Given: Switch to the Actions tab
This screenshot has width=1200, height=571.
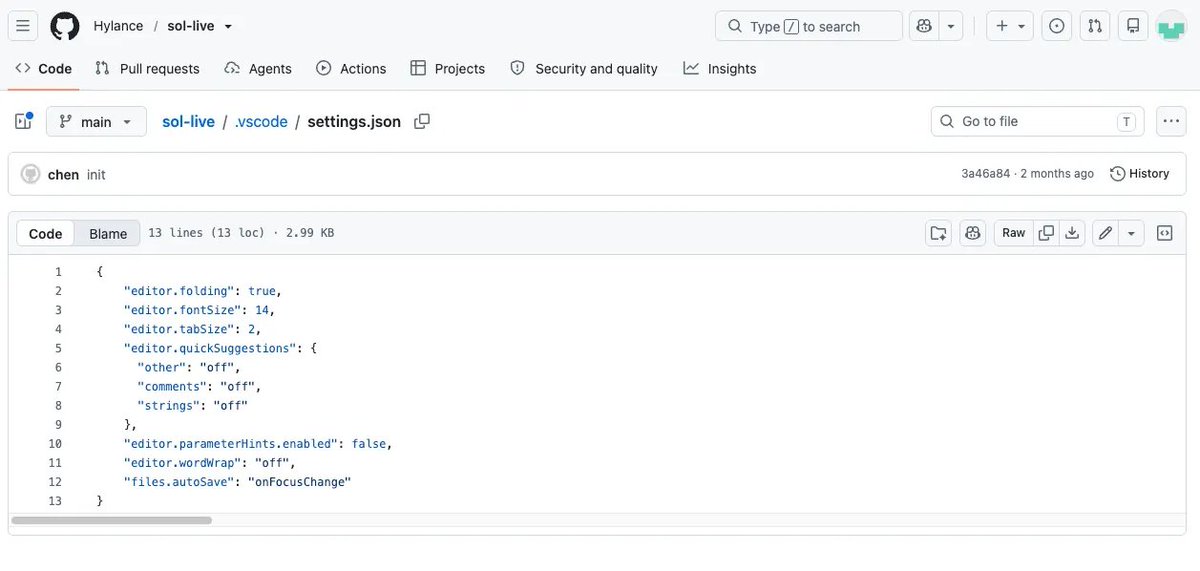Looking at the screenshot, I should (x=351, y=68).
